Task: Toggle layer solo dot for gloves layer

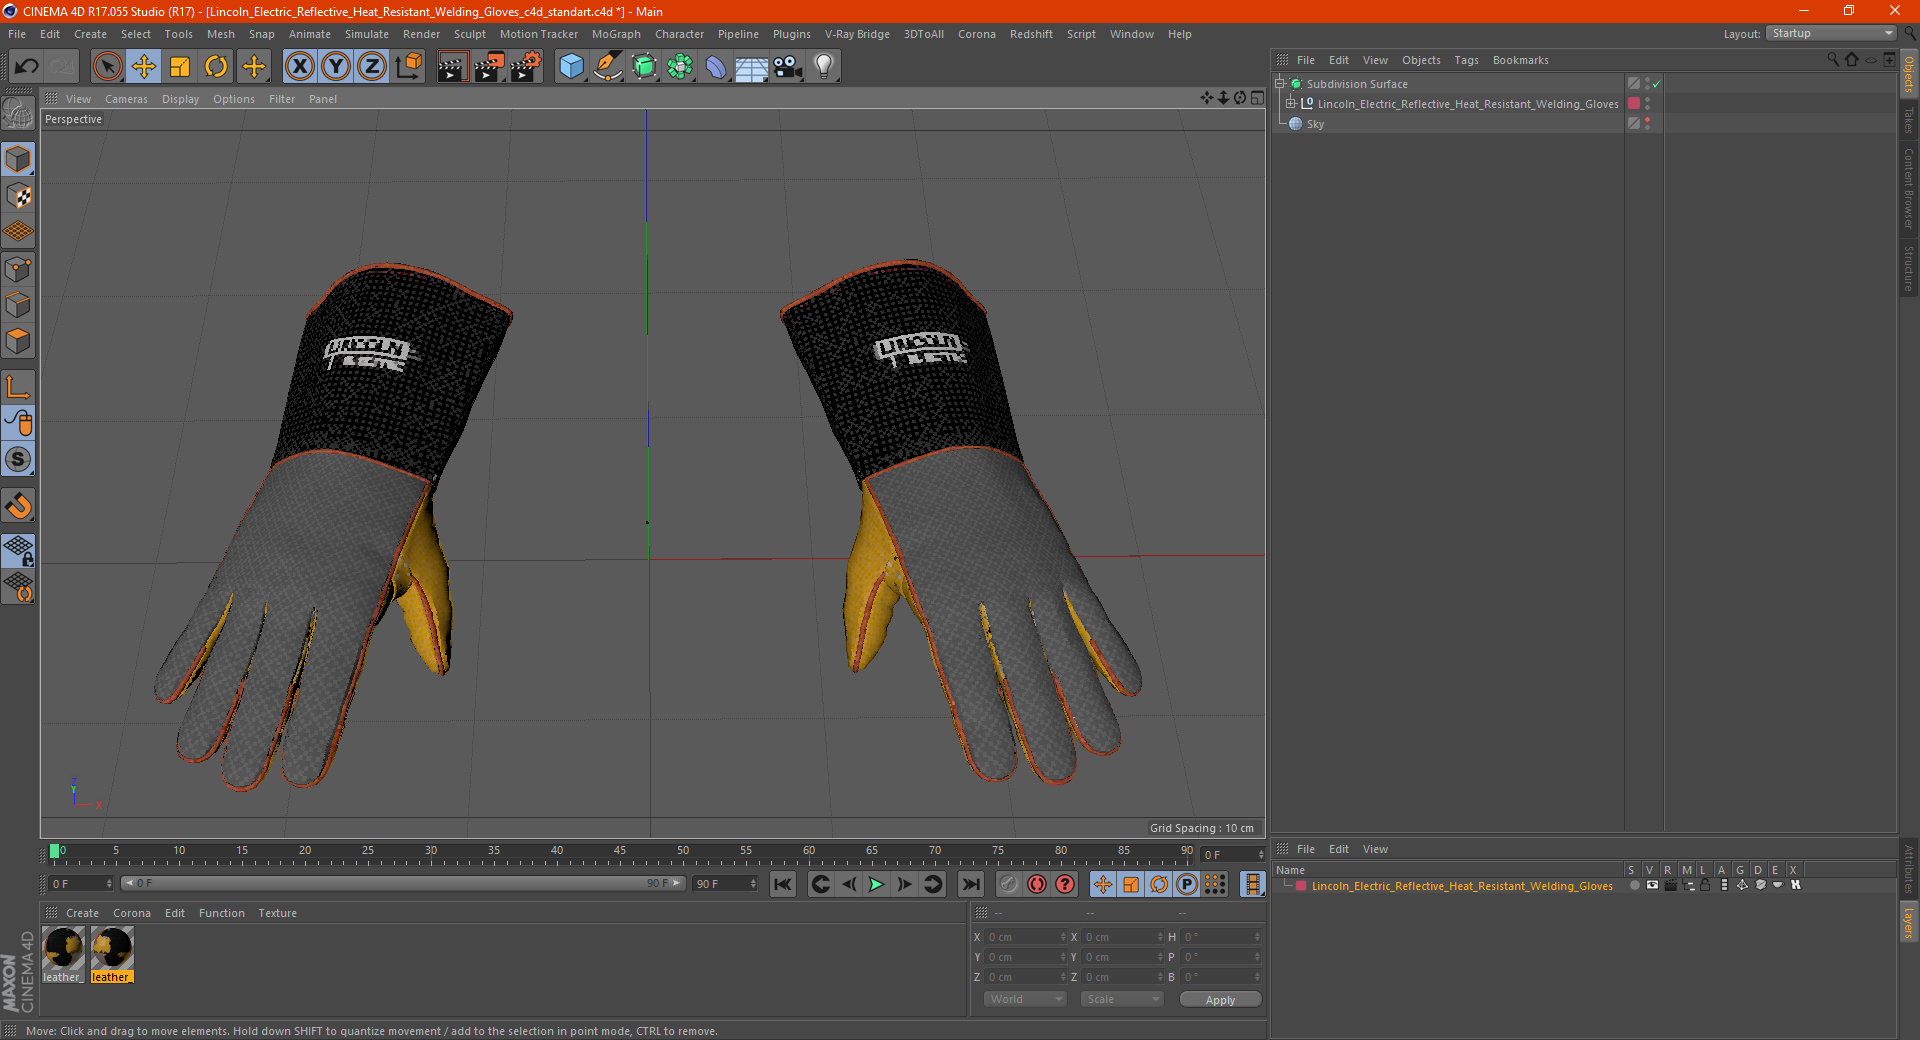Action: (1634, 886)
